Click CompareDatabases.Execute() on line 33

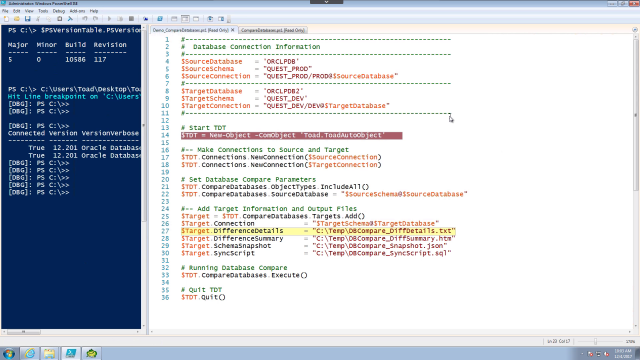[x=254, y=276]
